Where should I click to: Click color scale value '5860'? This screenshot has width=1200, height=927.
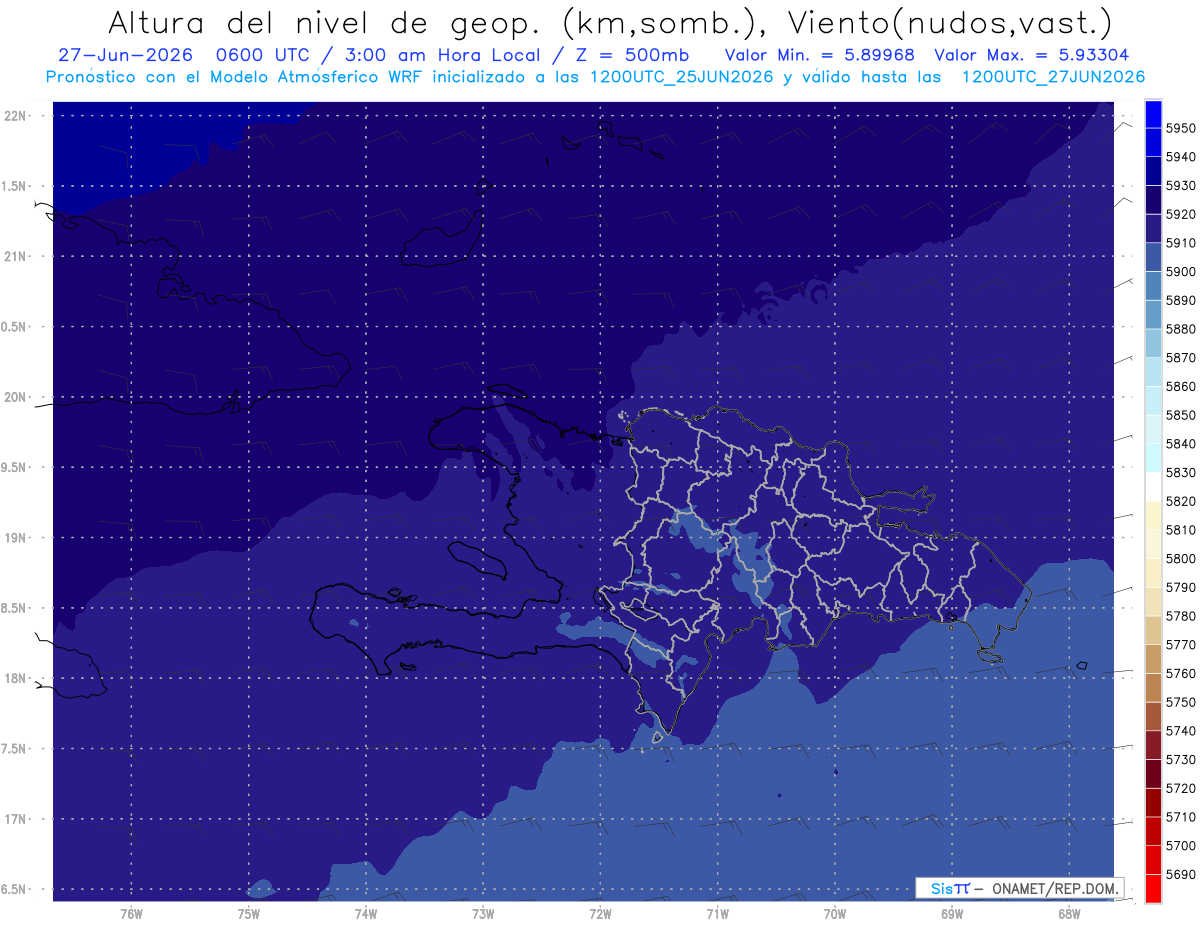[x=1181, y=386]
